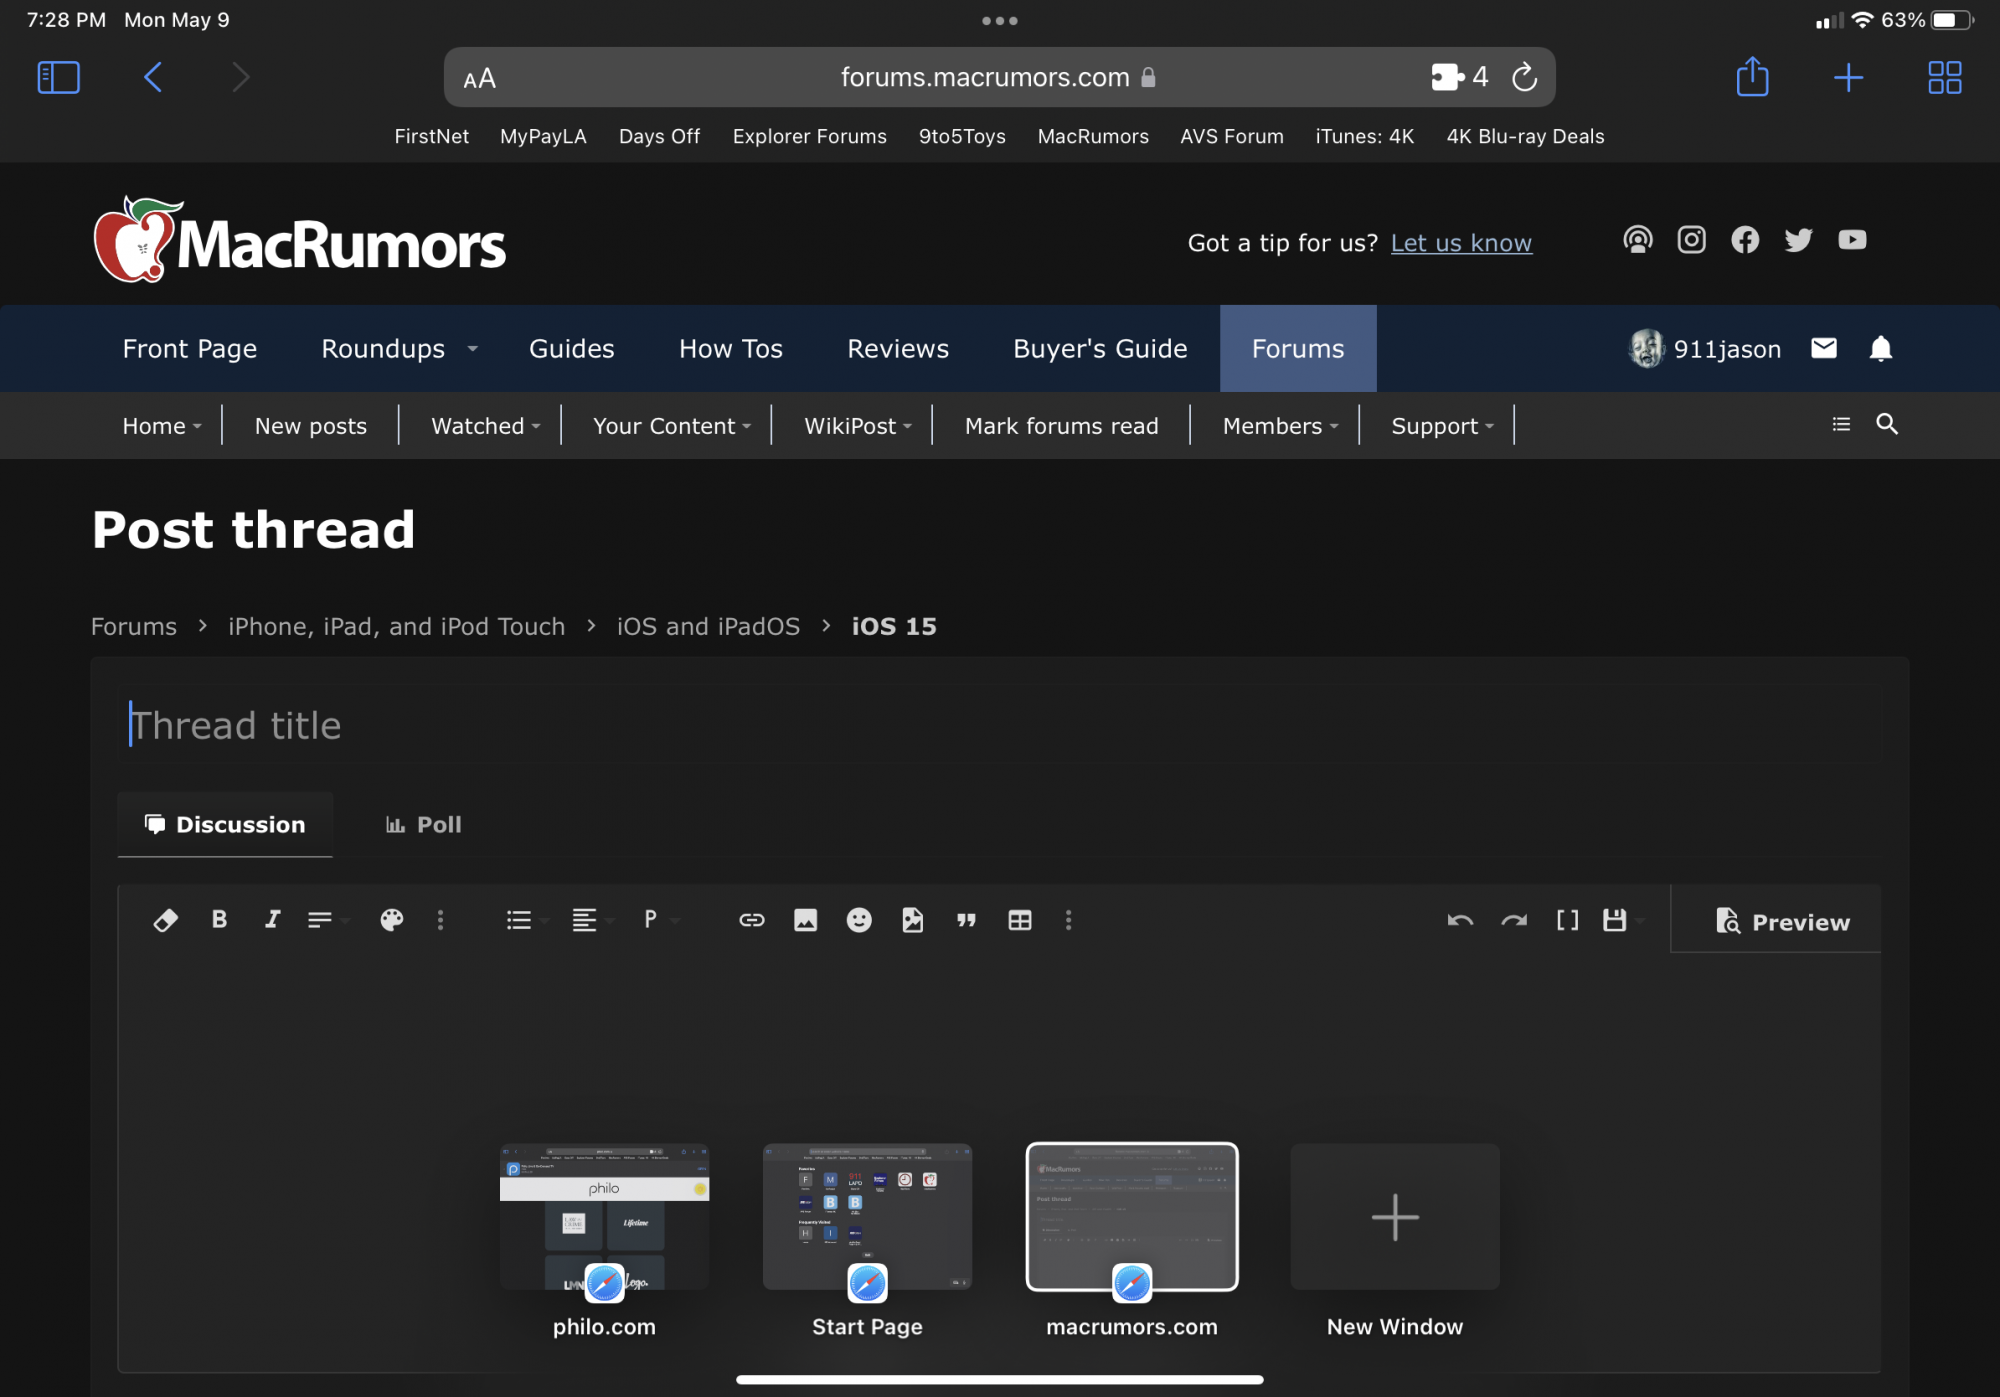Expand the list options dropdown
This screenshot has width=2000, height=1397.
click(526, 920)
